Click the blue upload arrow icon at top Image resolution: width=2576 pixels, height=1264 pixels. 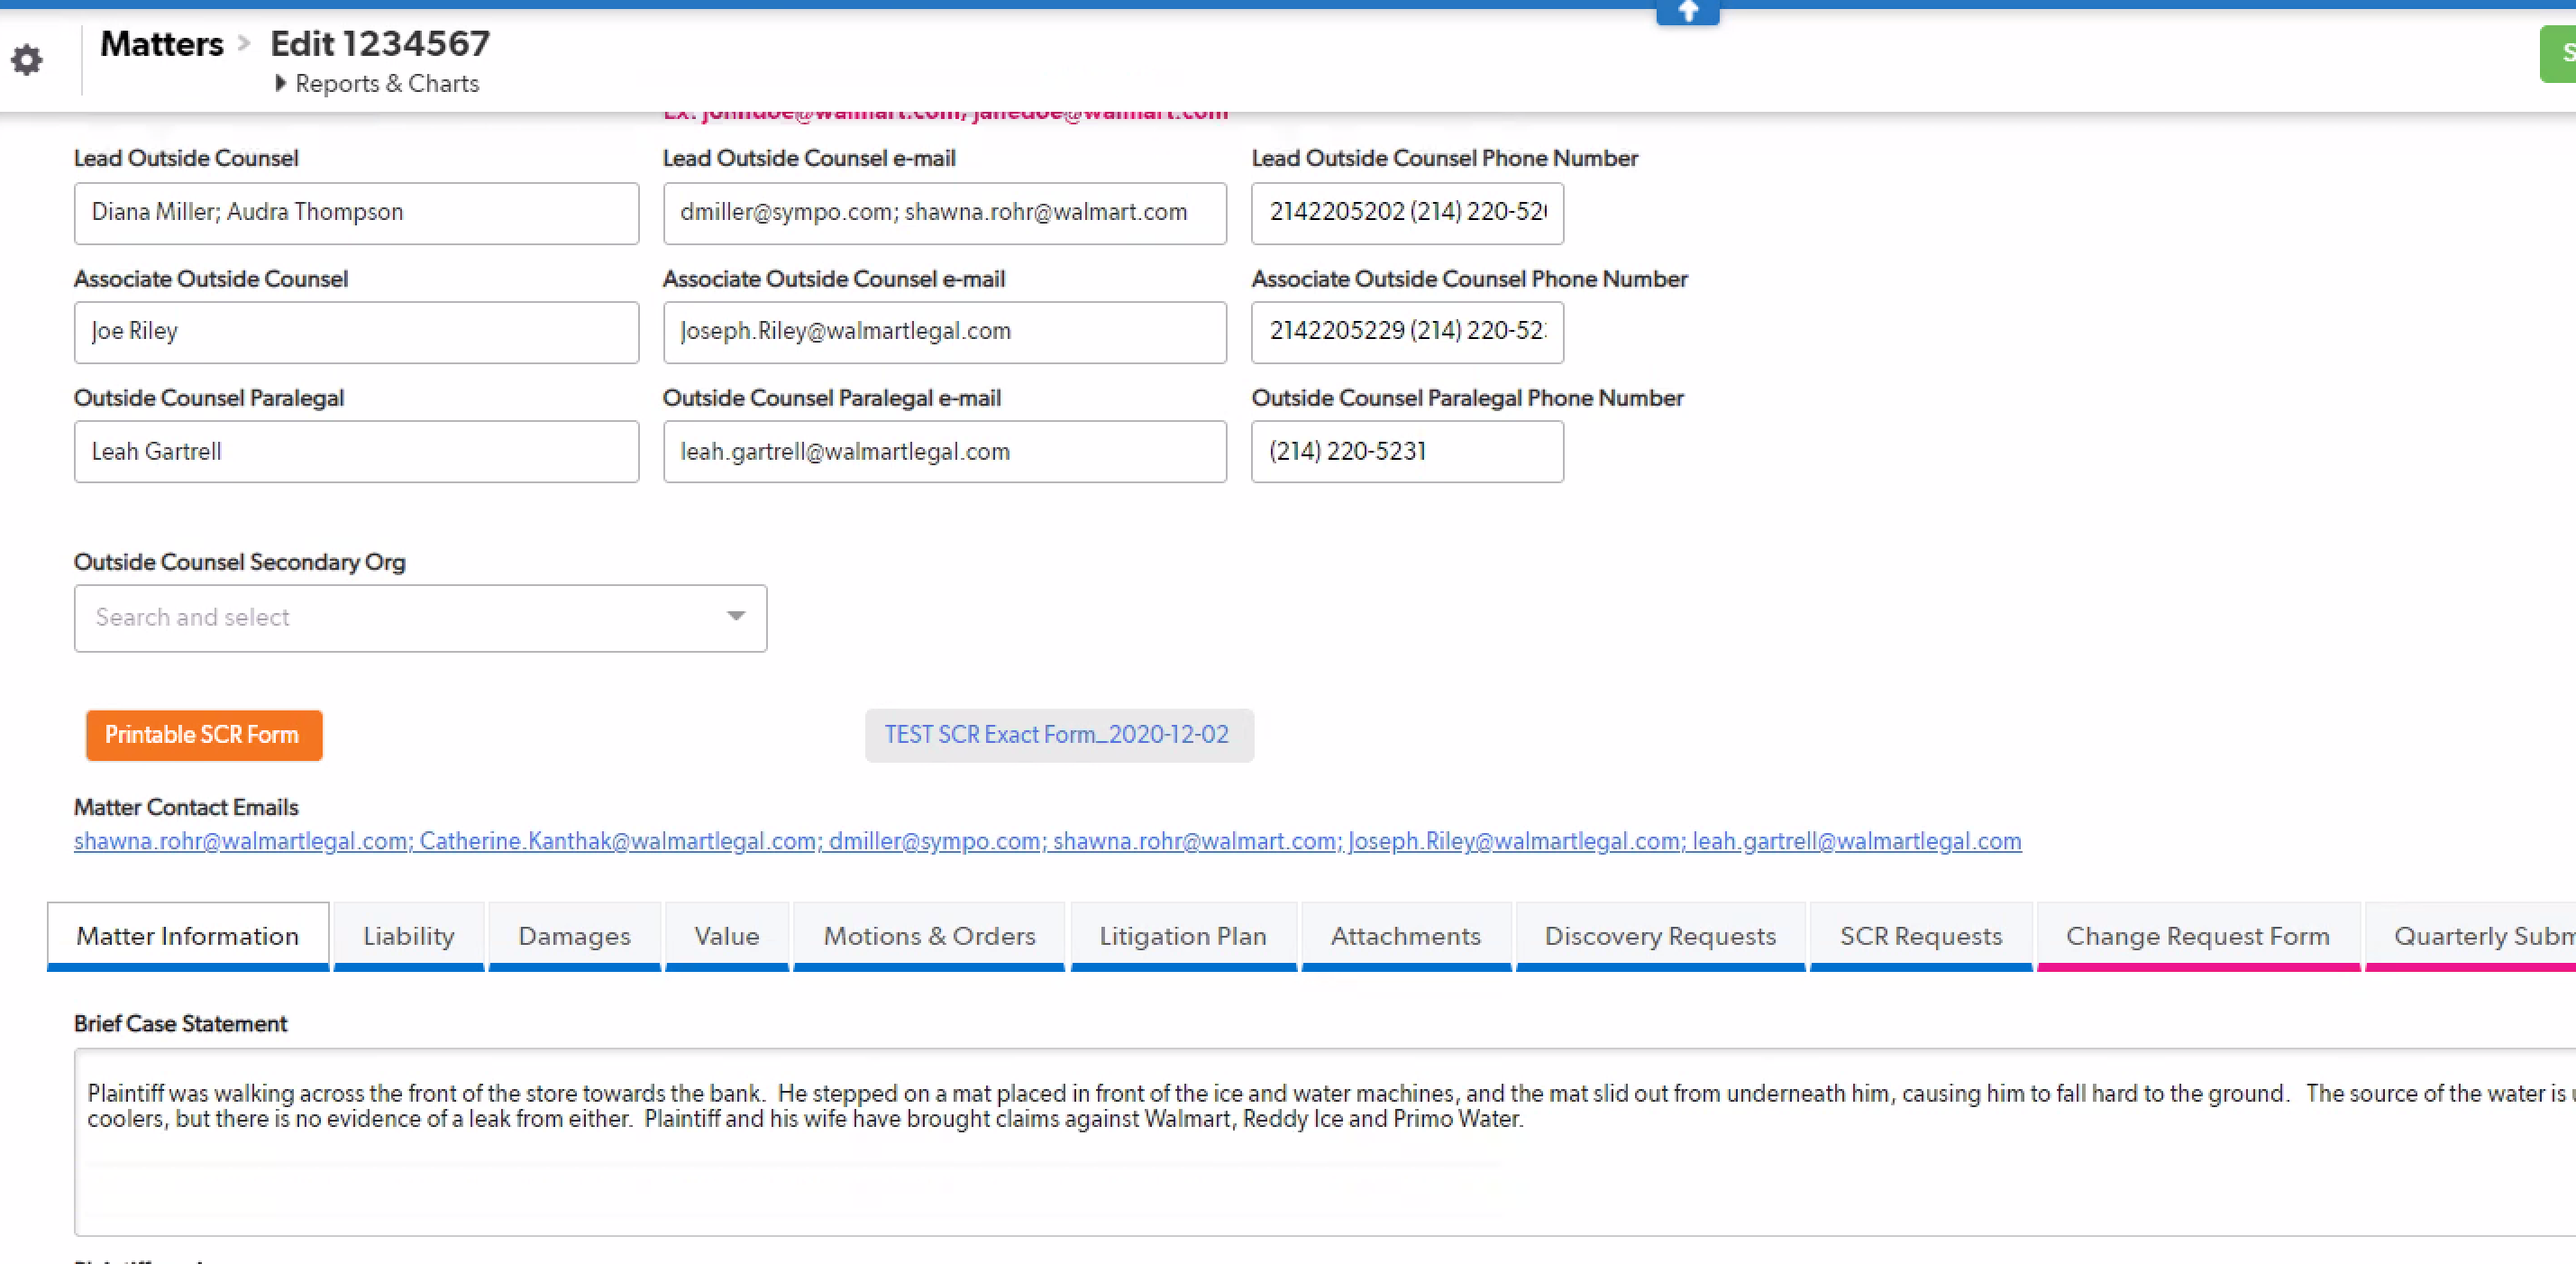[x=1687, y=10]
